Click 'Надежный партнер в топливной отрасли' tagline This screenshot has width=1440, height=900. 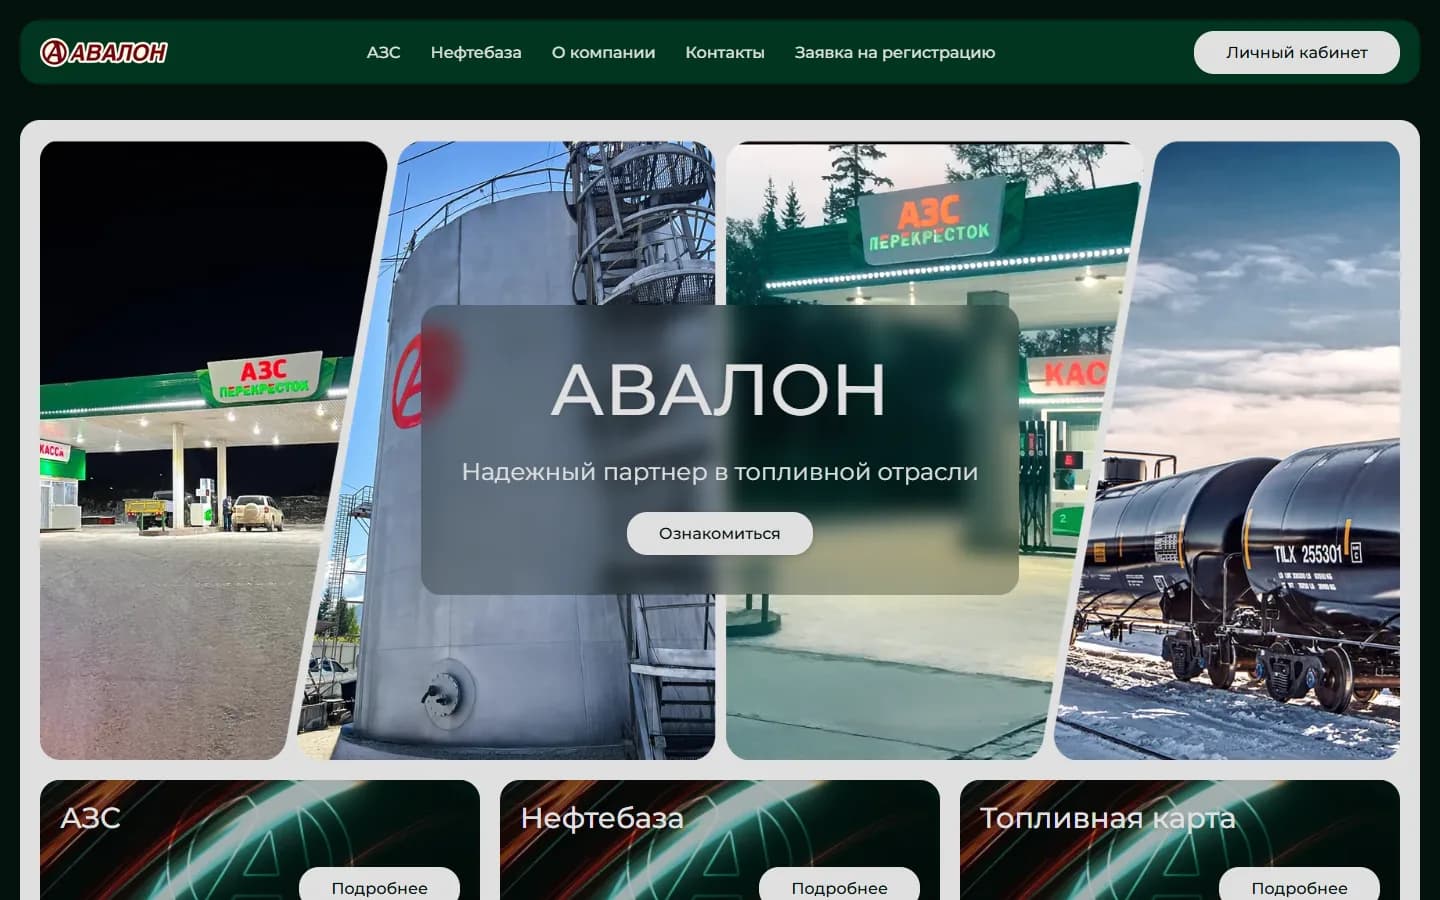(x=720, y=472)
